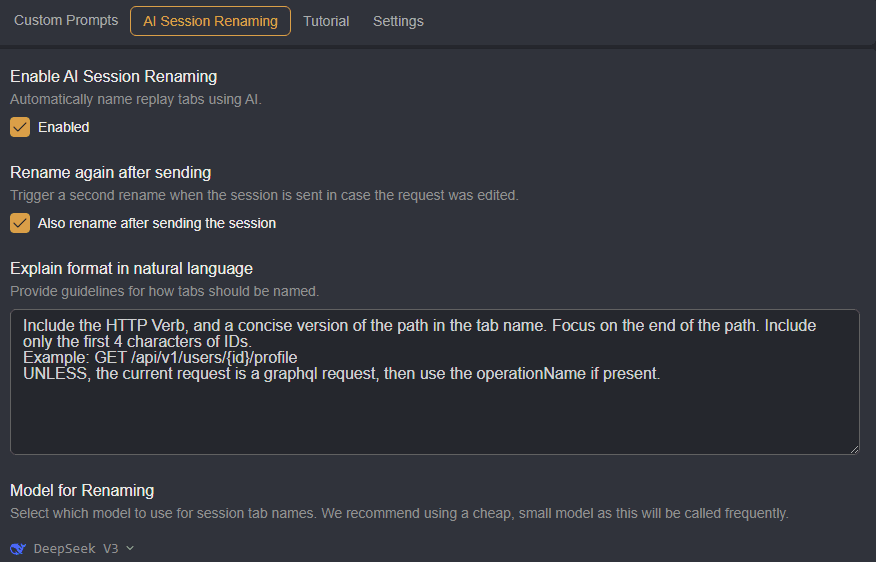Click the model recommendation description text
Viewport: 876px width, 562px height.
click(x=399, y=513)
